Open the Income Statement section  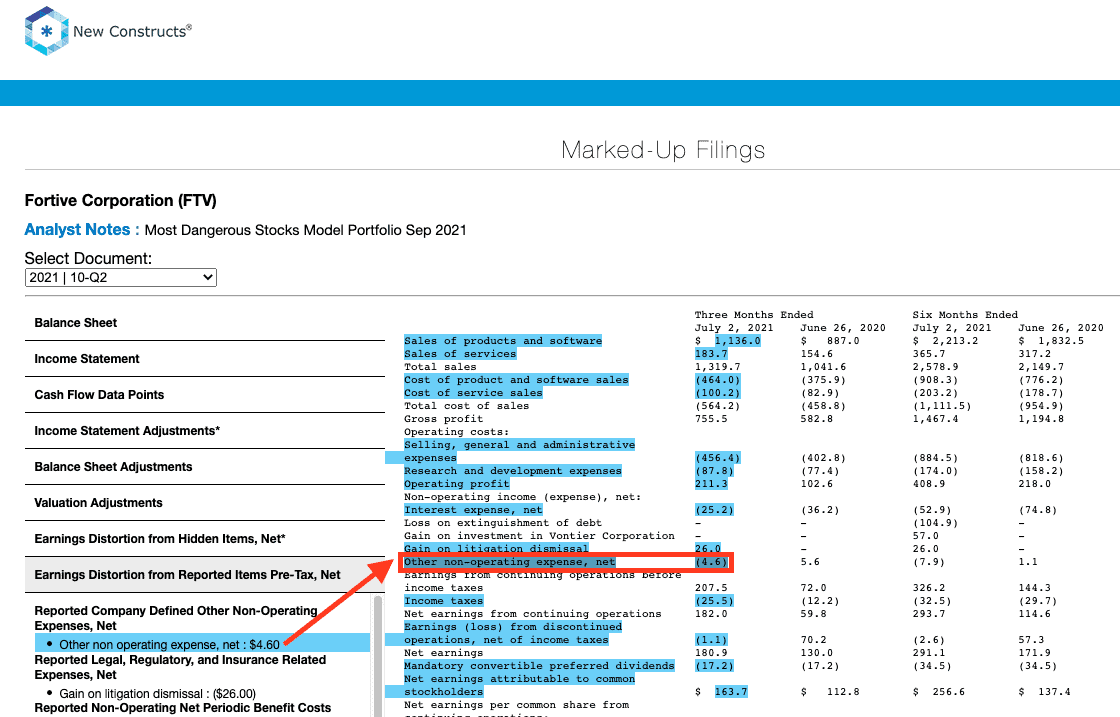pyautogui.click(x=205, y=358)
